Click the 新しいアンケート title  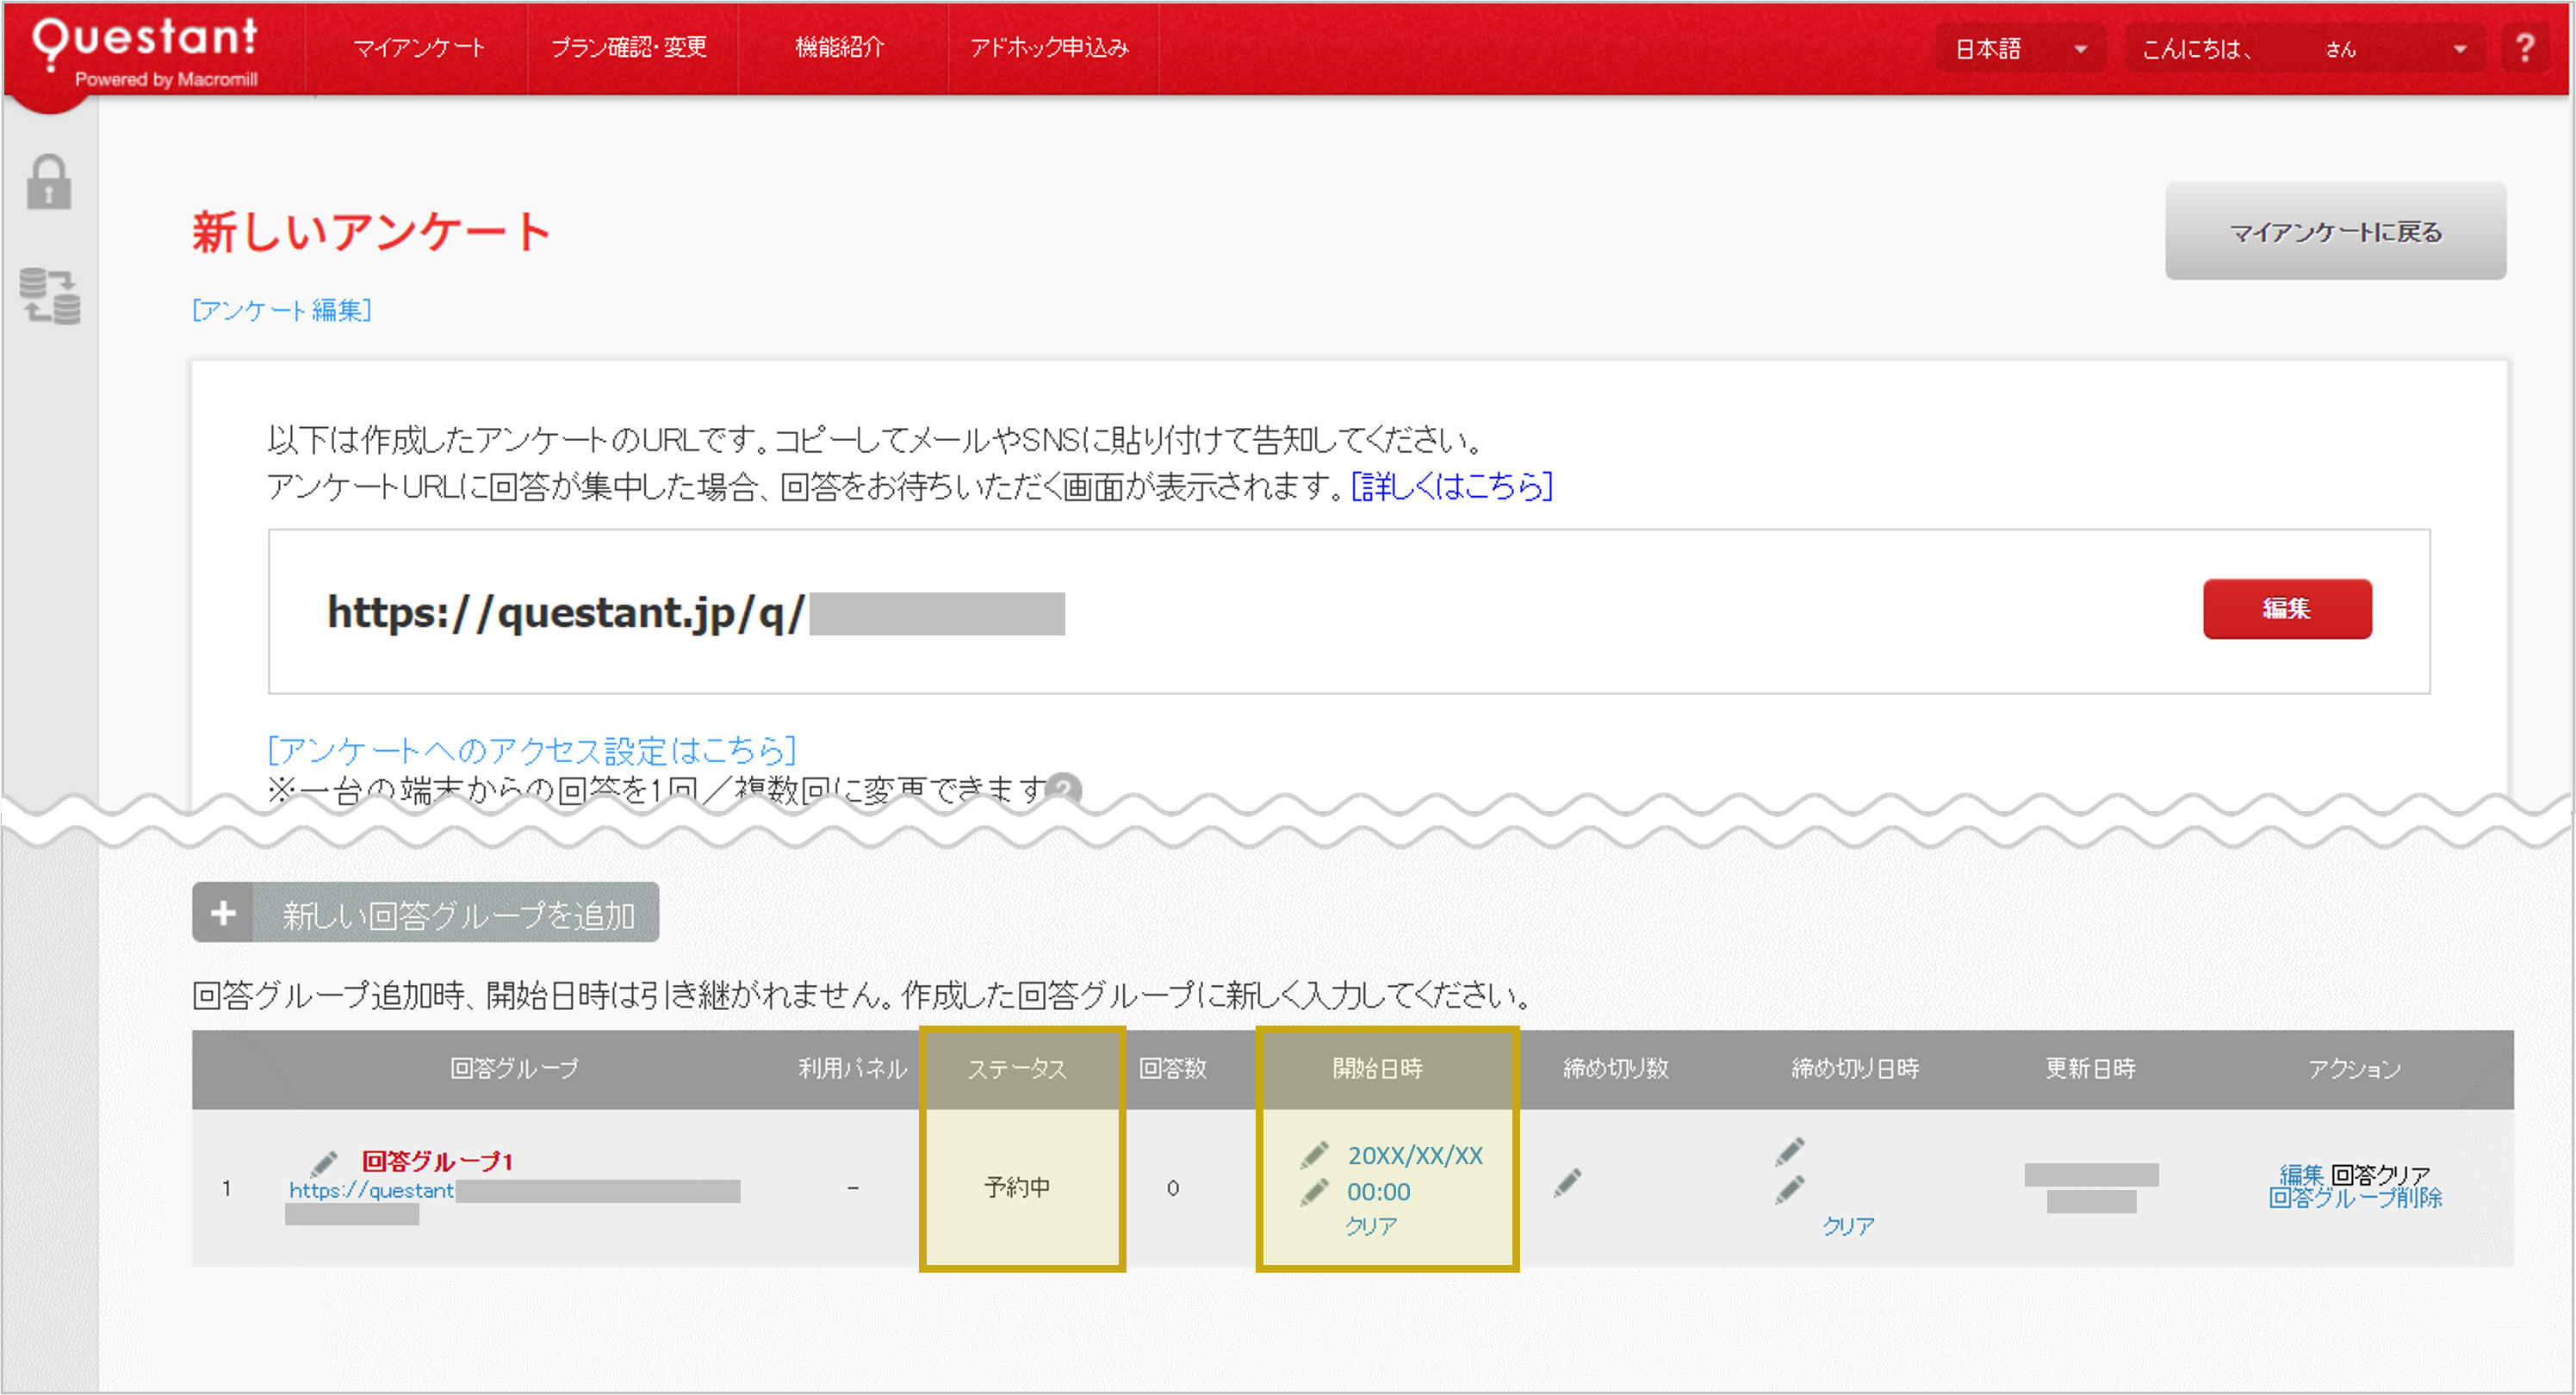pos(371,232)
